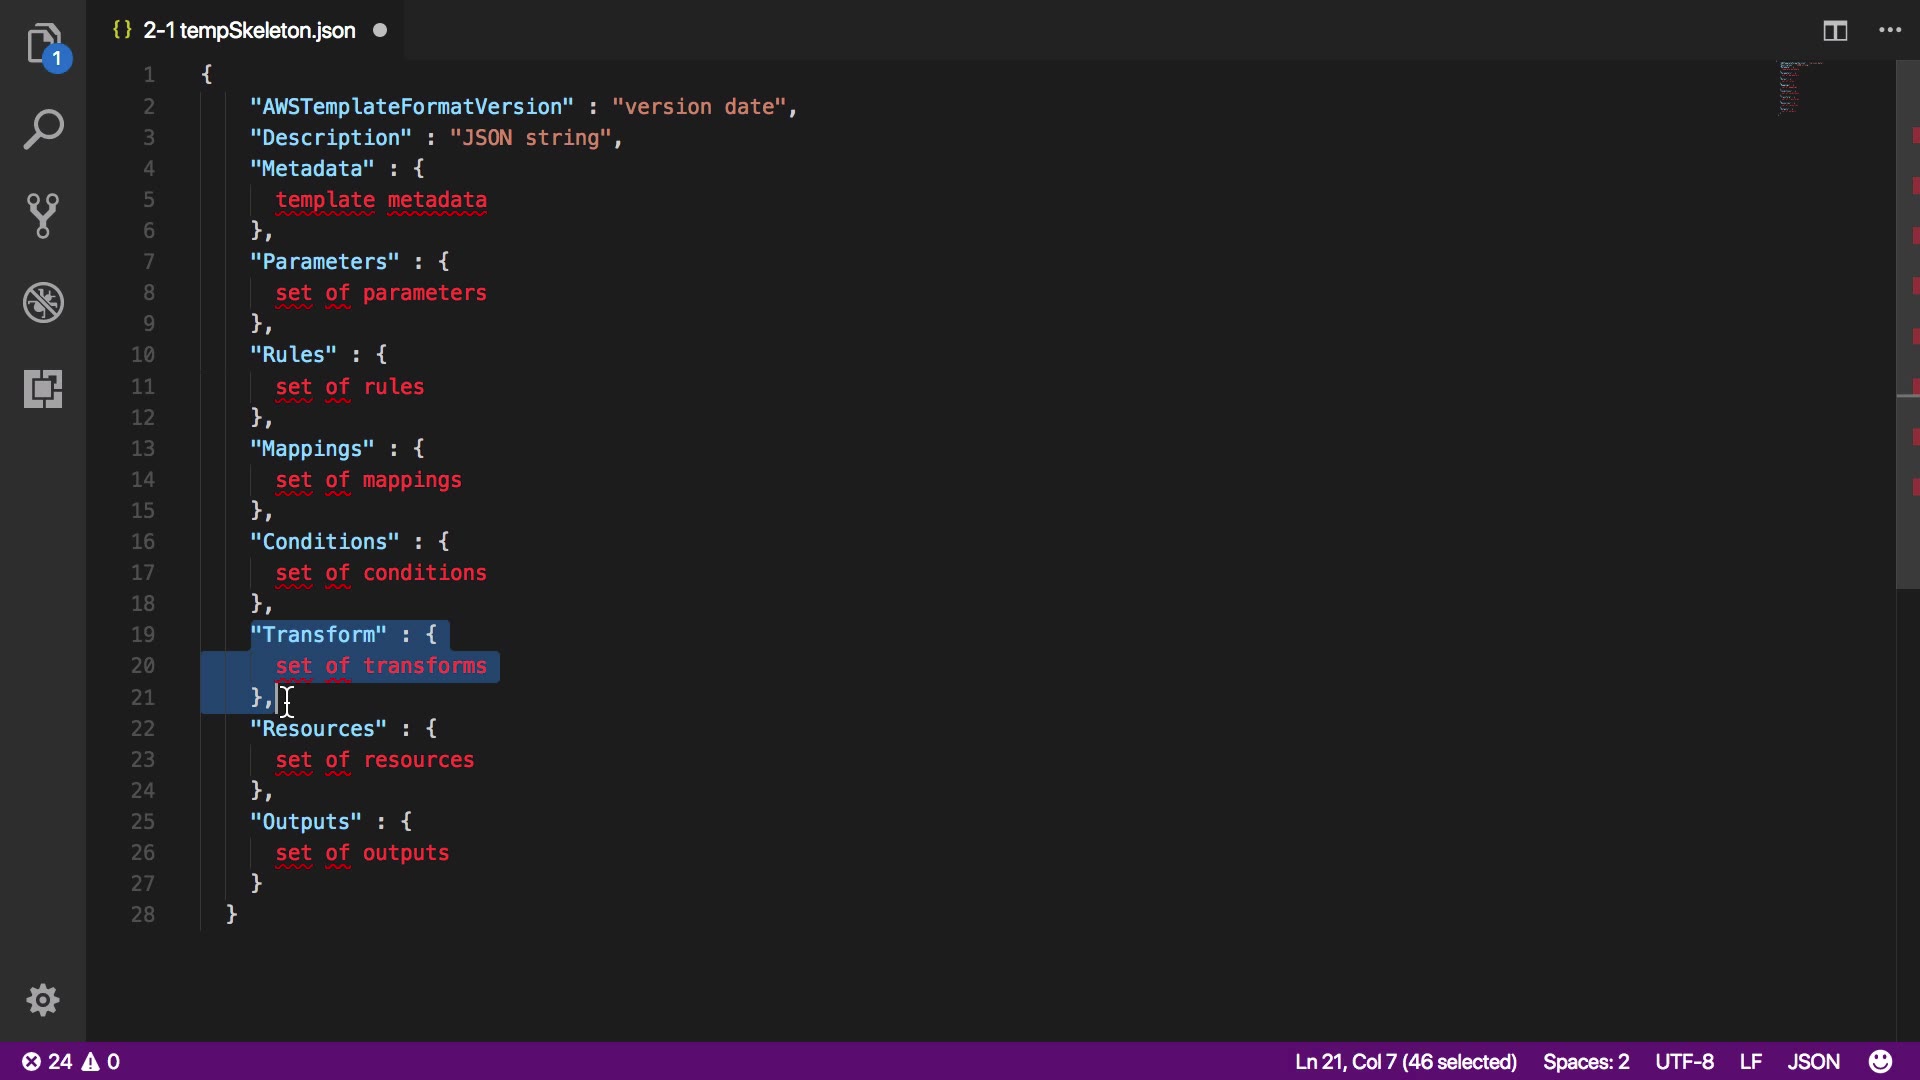This screenshot has height=1080, width=1920.
Task: Change indentation via Spaces: 2
Action: point(1586,1061)
